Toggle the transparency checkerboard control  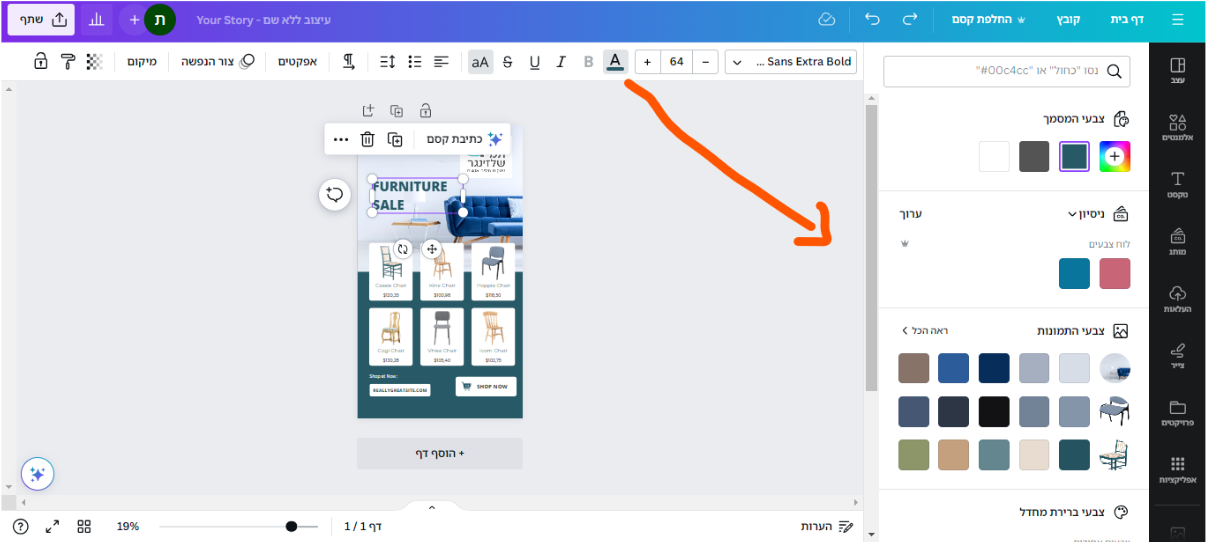pos(94,62)
